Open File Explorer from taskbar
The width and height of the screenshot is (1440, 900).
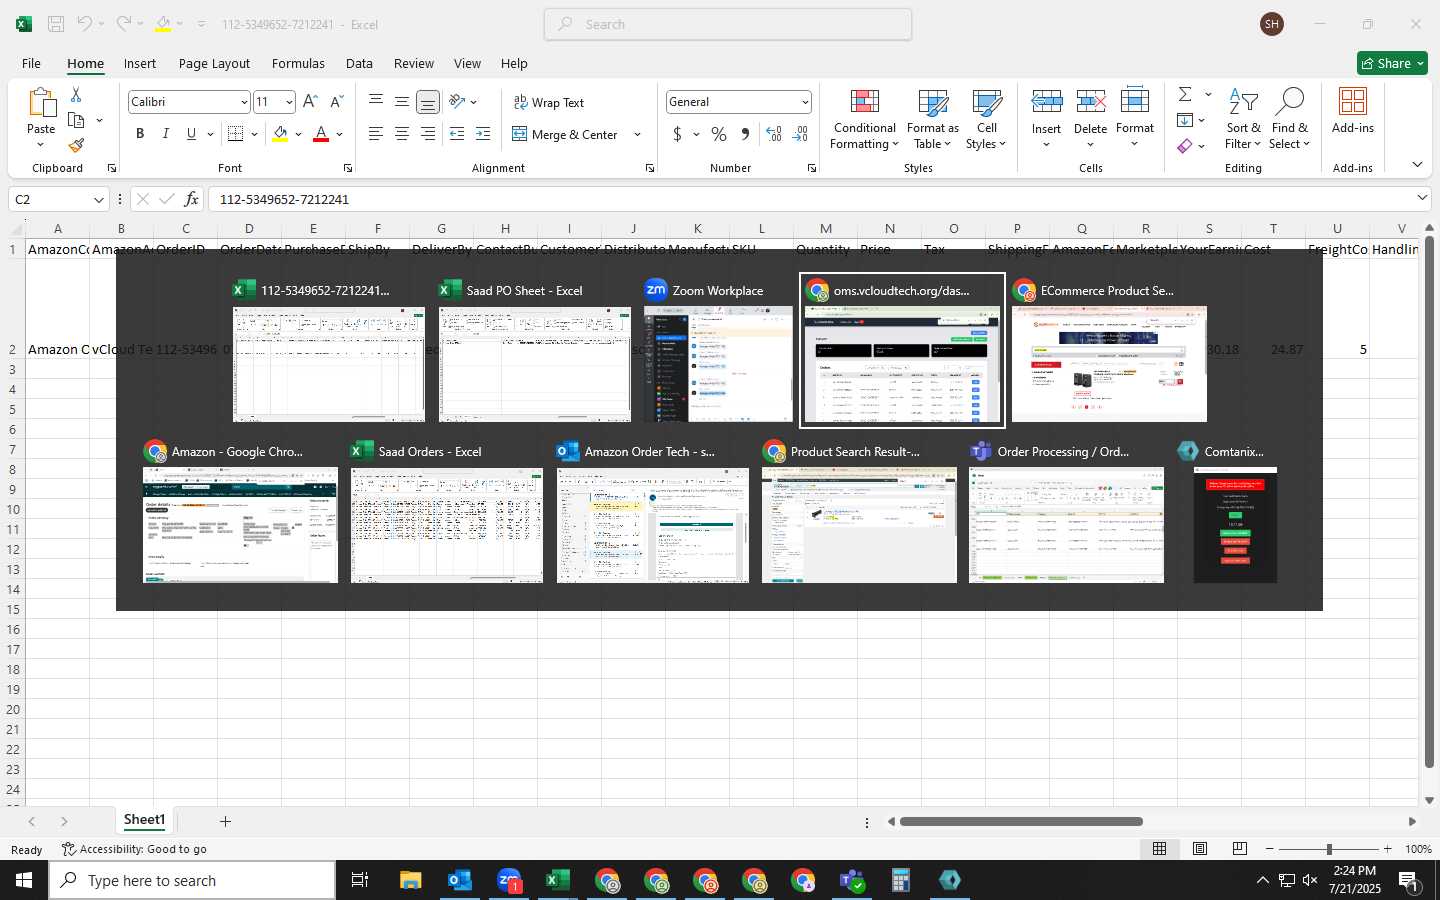[x=411, y=880]
